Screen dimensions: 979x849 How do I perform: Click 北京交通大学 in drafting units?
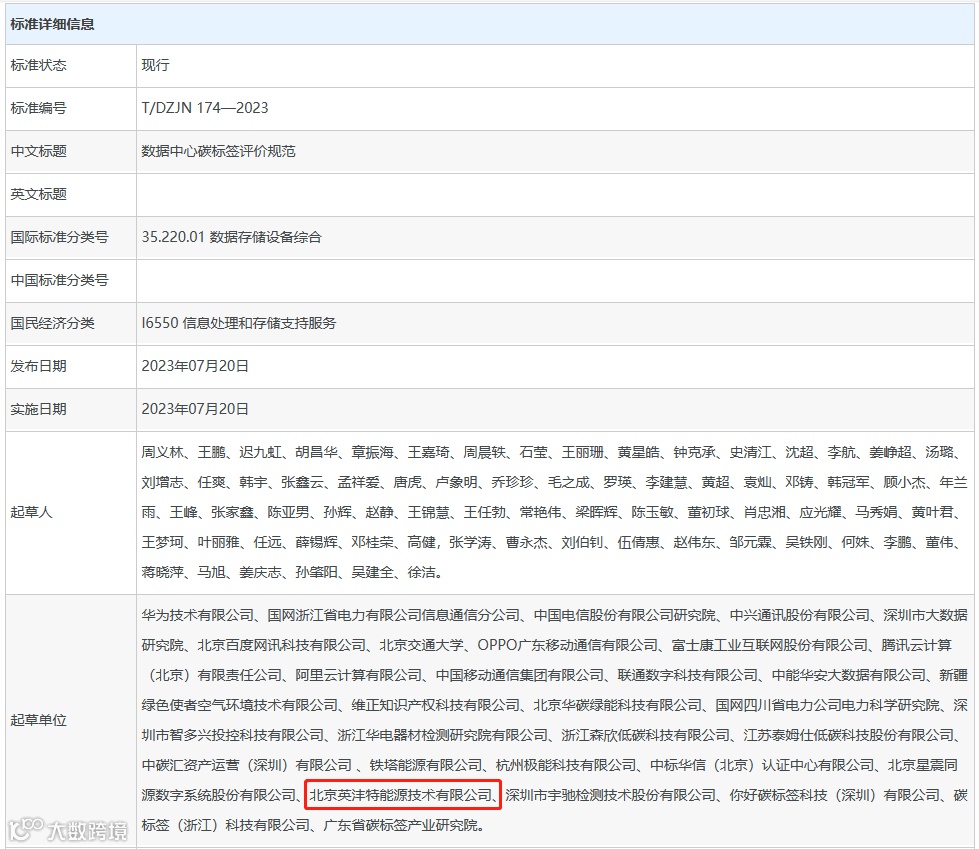point(421,645)
